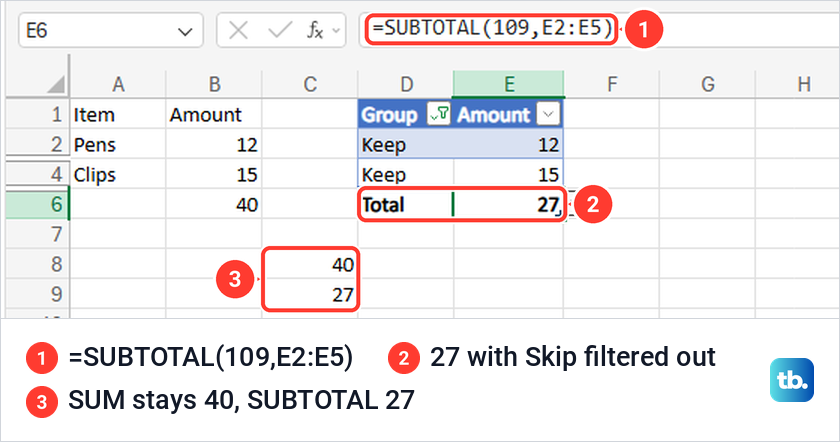
Task: Expand the arrow next to fx
Action: point(336,31)
